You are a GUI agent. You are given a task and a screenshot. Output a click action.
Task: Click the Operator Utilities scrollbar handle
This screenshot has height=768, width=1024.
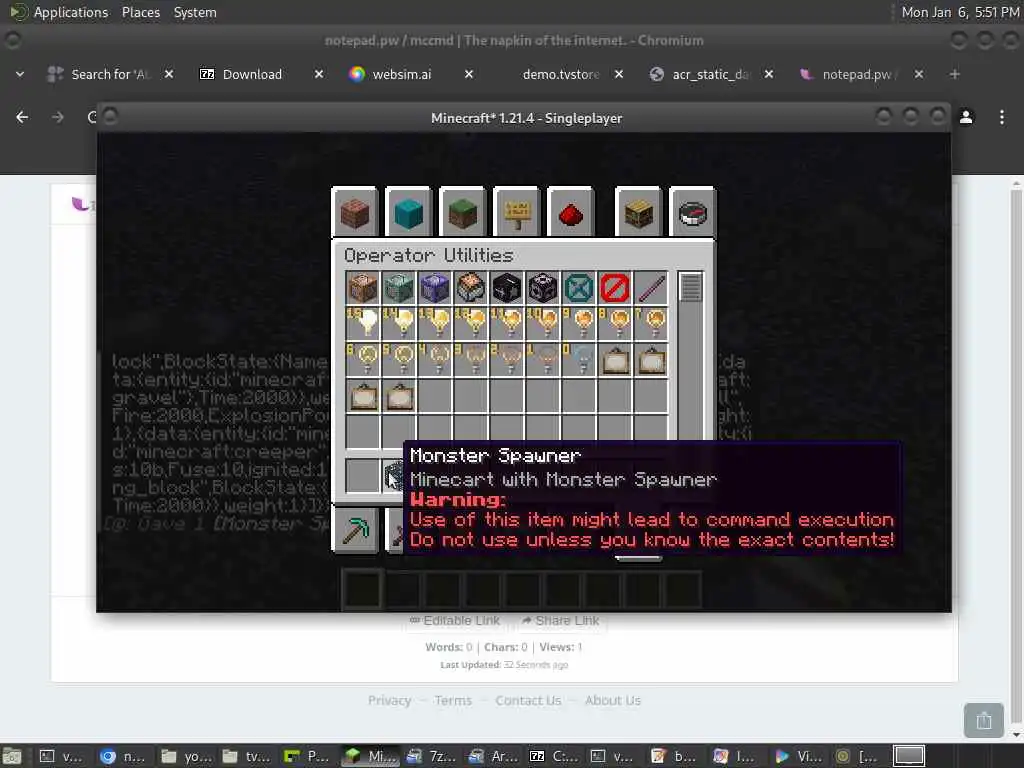point(690,287)
